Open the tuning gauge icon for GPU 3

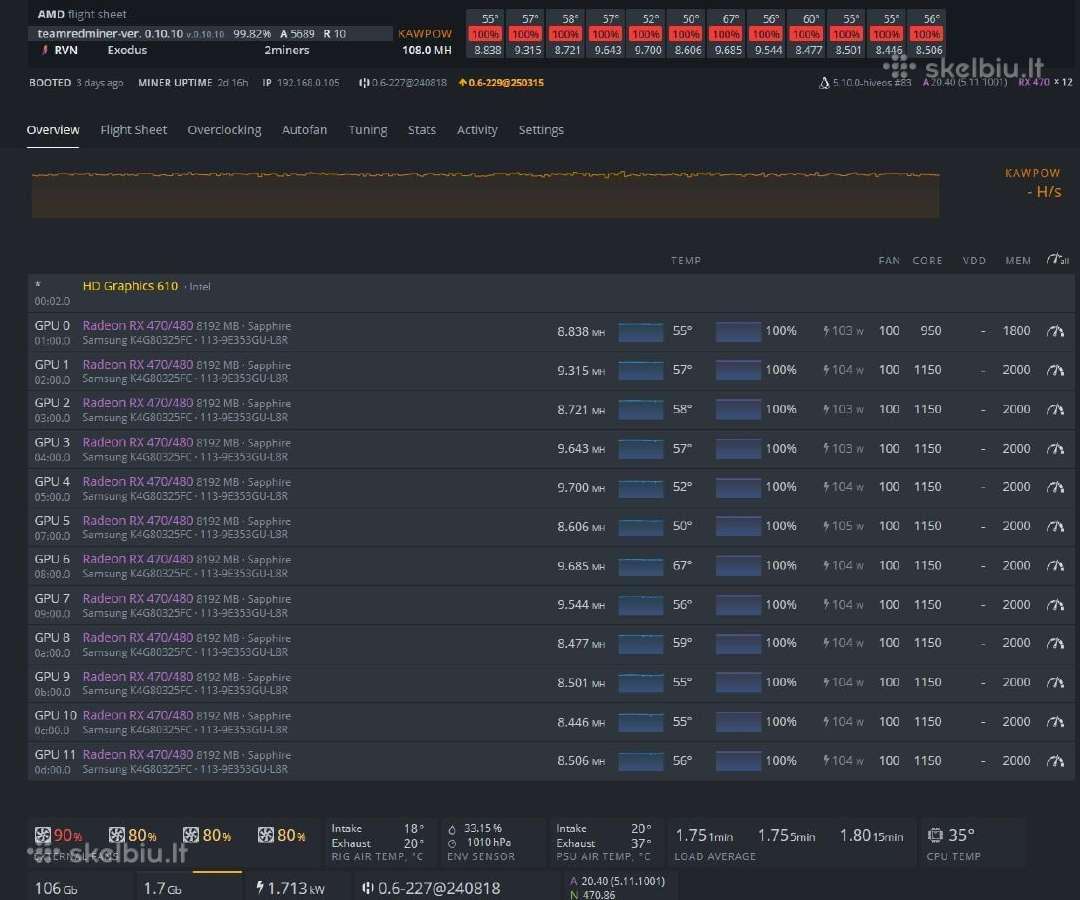click(1055, 449)
